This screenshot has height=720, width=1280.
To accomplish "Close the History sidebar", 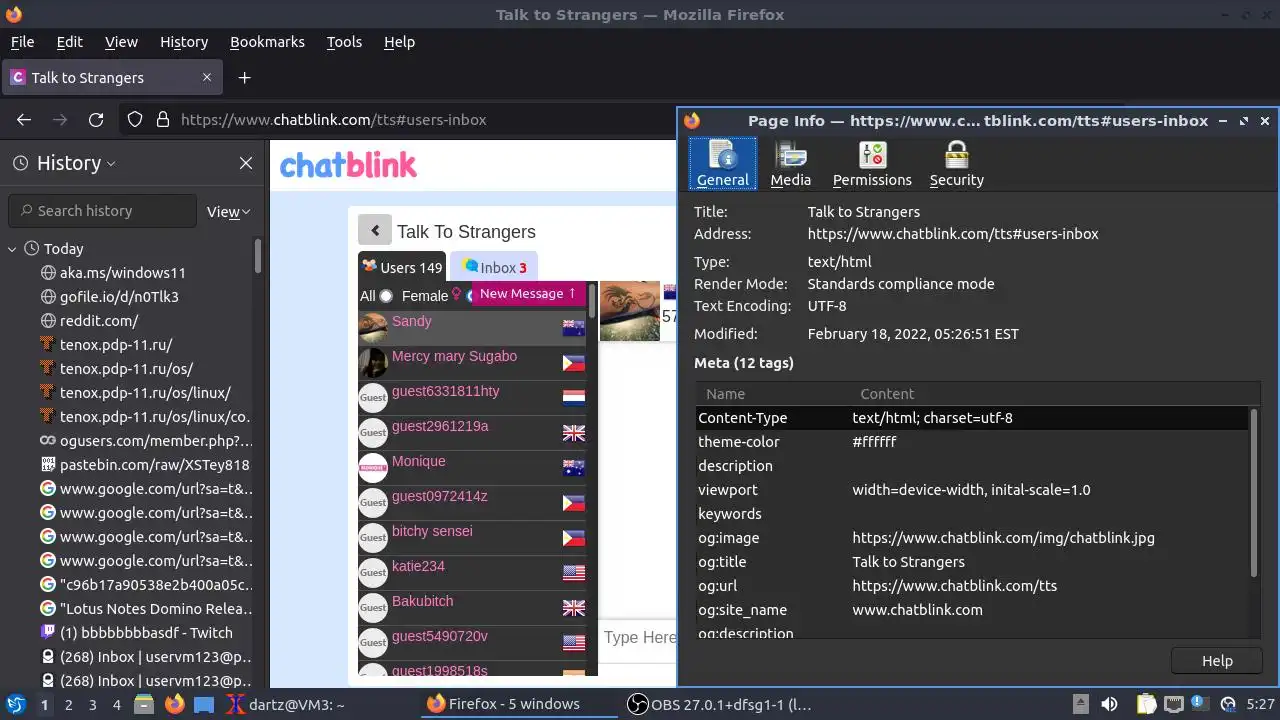I will click(246, 163).
